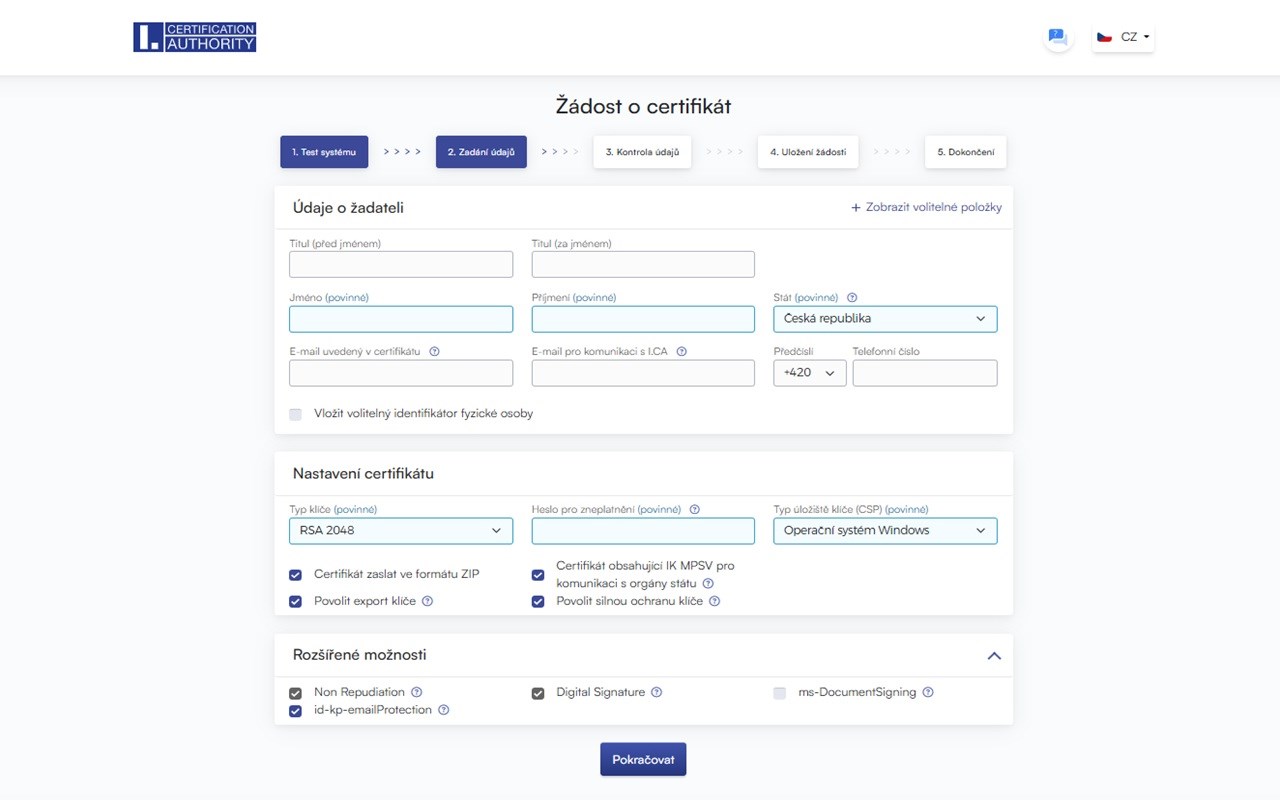Click help icon next to Non Repudiation
This screenshot has width=1280, height=800.
tap(417, 692)
